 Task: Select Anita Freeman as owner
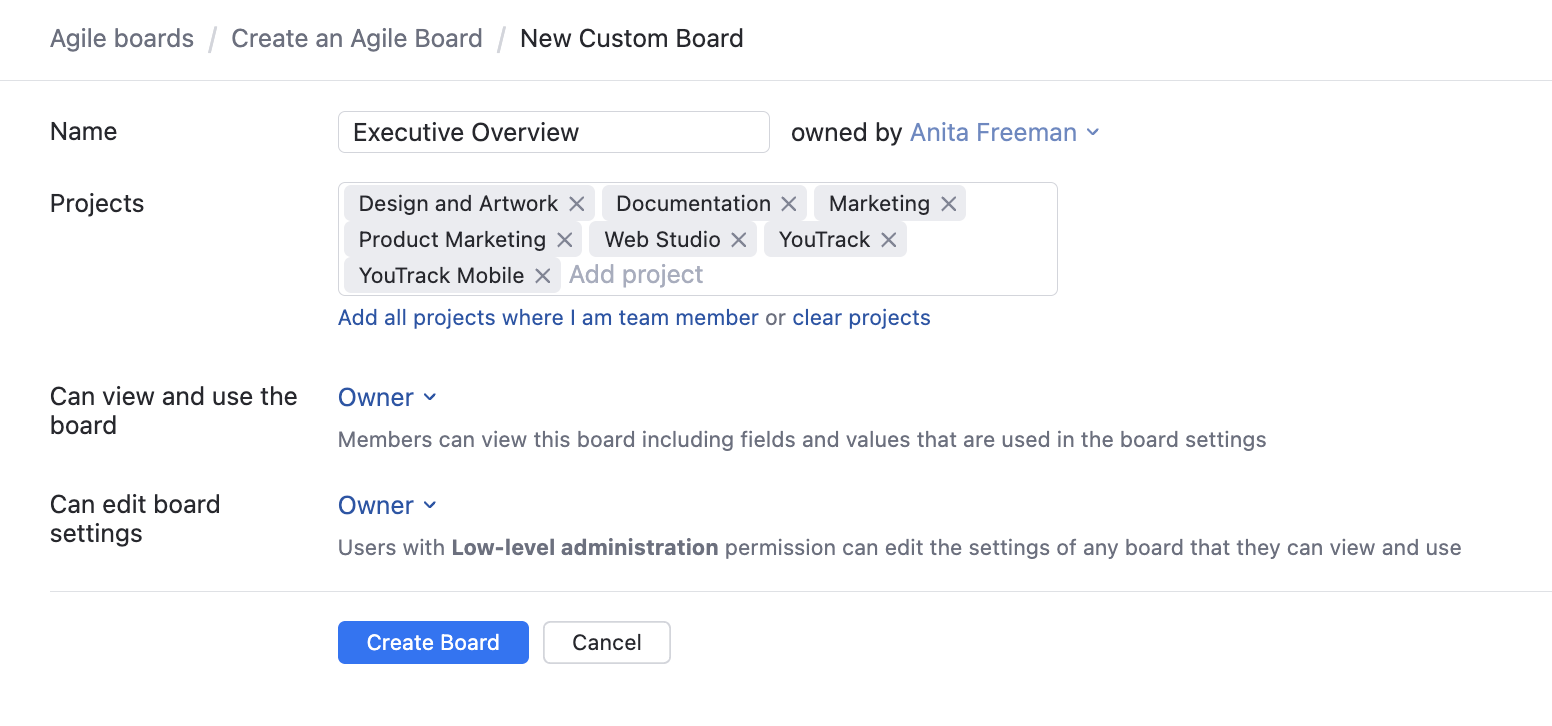click(994, 132)
